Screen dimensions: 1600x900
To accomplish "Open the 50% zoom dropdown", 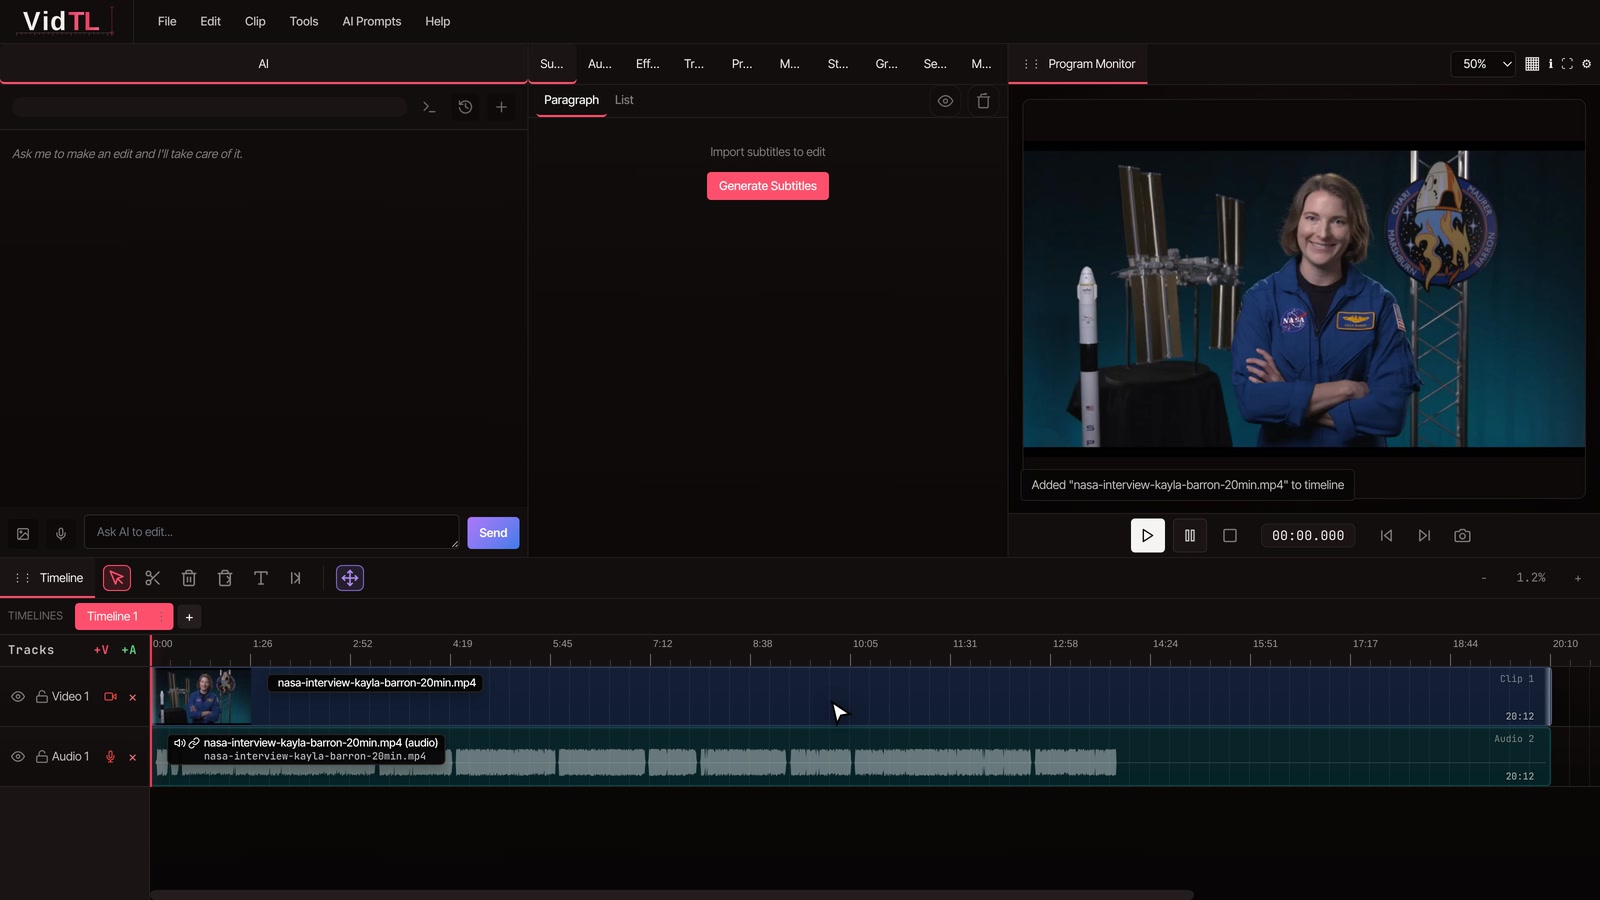I will pyautogui.click(x=1483, y=64).
